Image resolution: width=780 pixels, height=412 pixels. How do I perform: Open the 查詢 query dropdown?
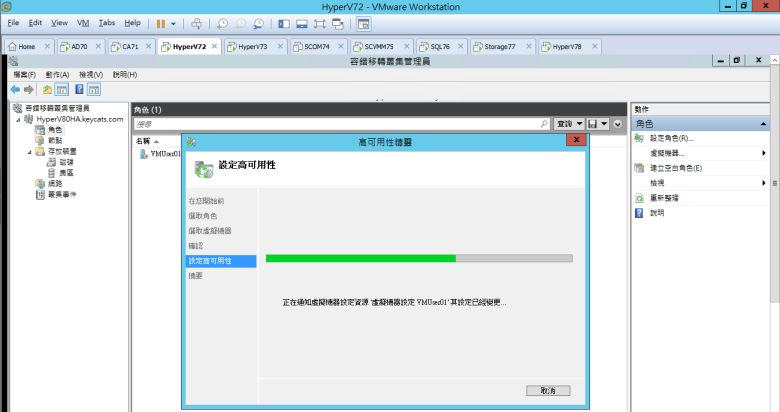[x=570, y=123]
